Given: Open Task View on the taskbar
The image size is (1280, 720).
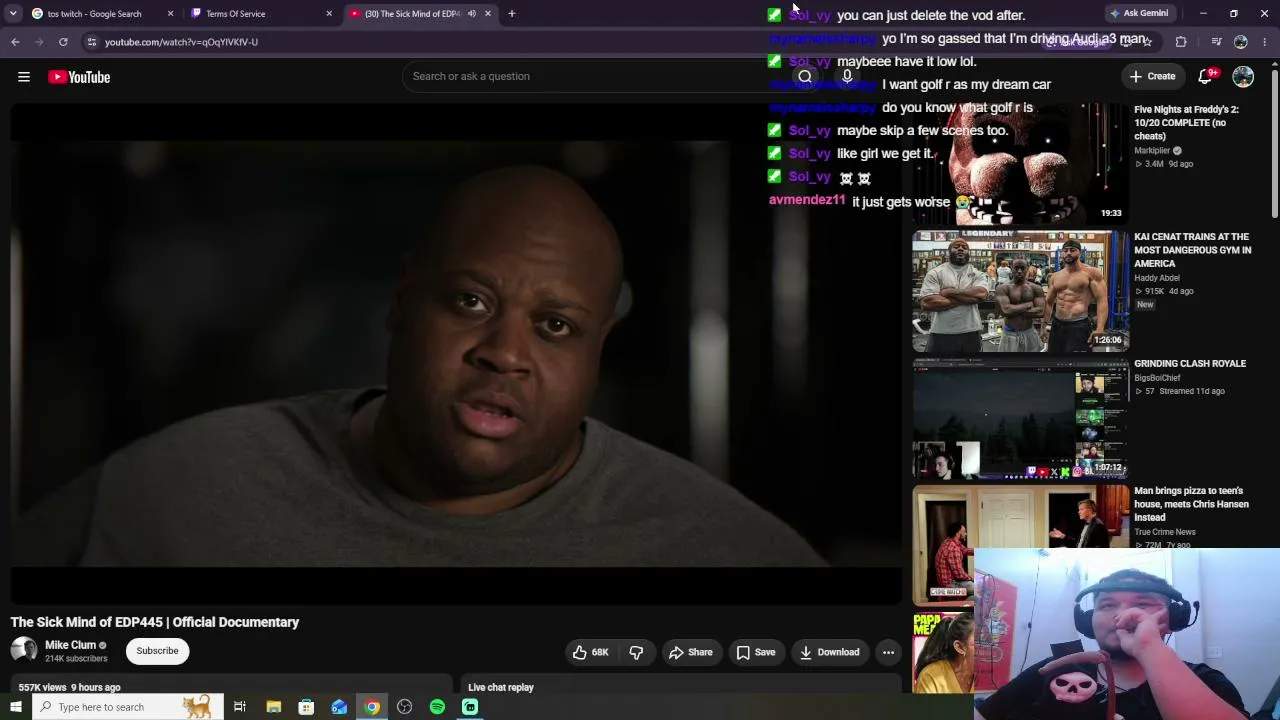Looking at the screenshot, I should [x=240, y=707].
